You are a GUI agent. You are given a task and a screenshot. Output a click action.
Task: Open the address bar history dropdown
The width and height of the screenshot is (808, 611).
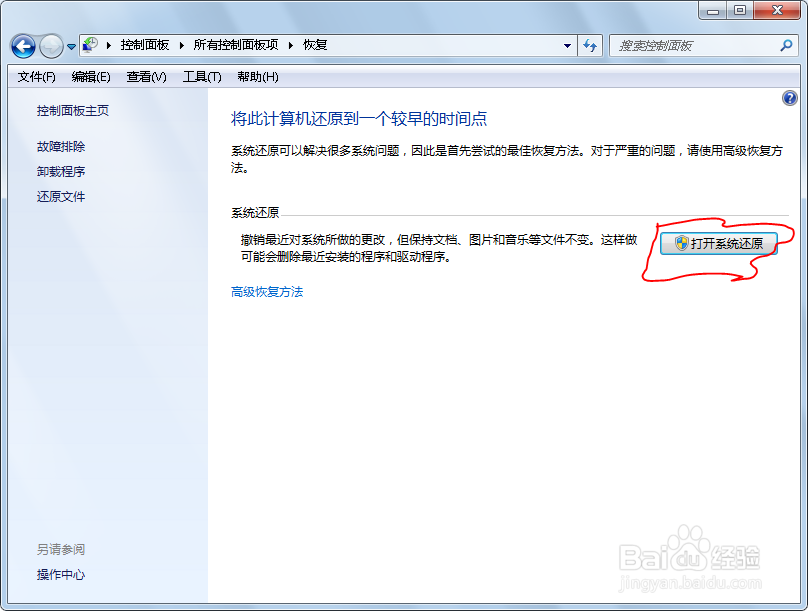click(567, 45)
